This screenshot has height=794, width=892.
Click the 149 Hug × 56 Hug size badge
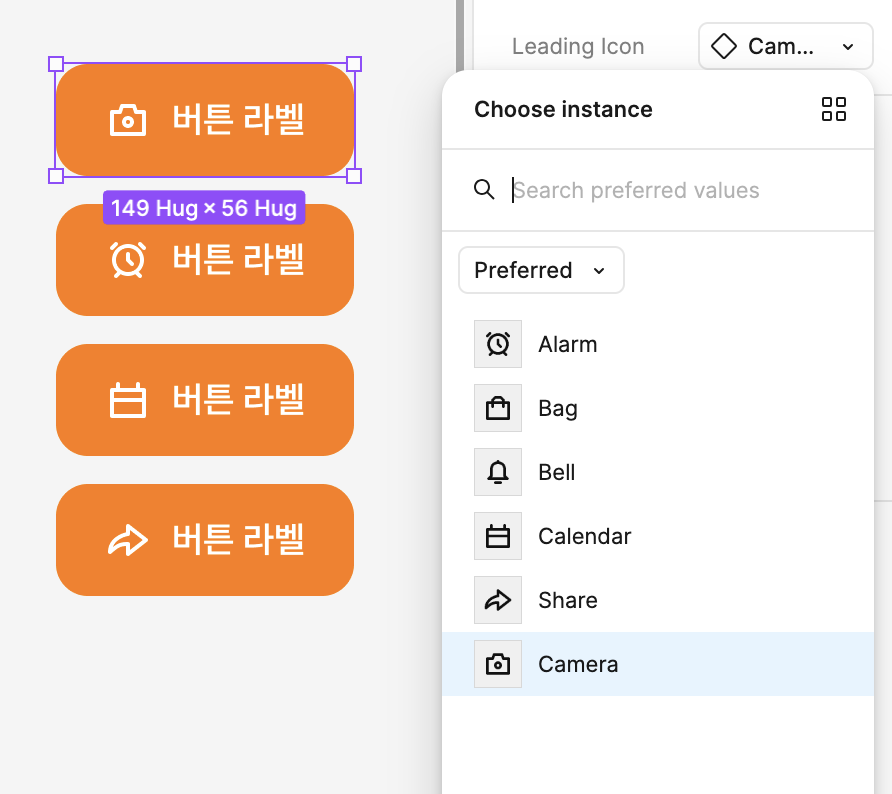[x=204, y=208]
